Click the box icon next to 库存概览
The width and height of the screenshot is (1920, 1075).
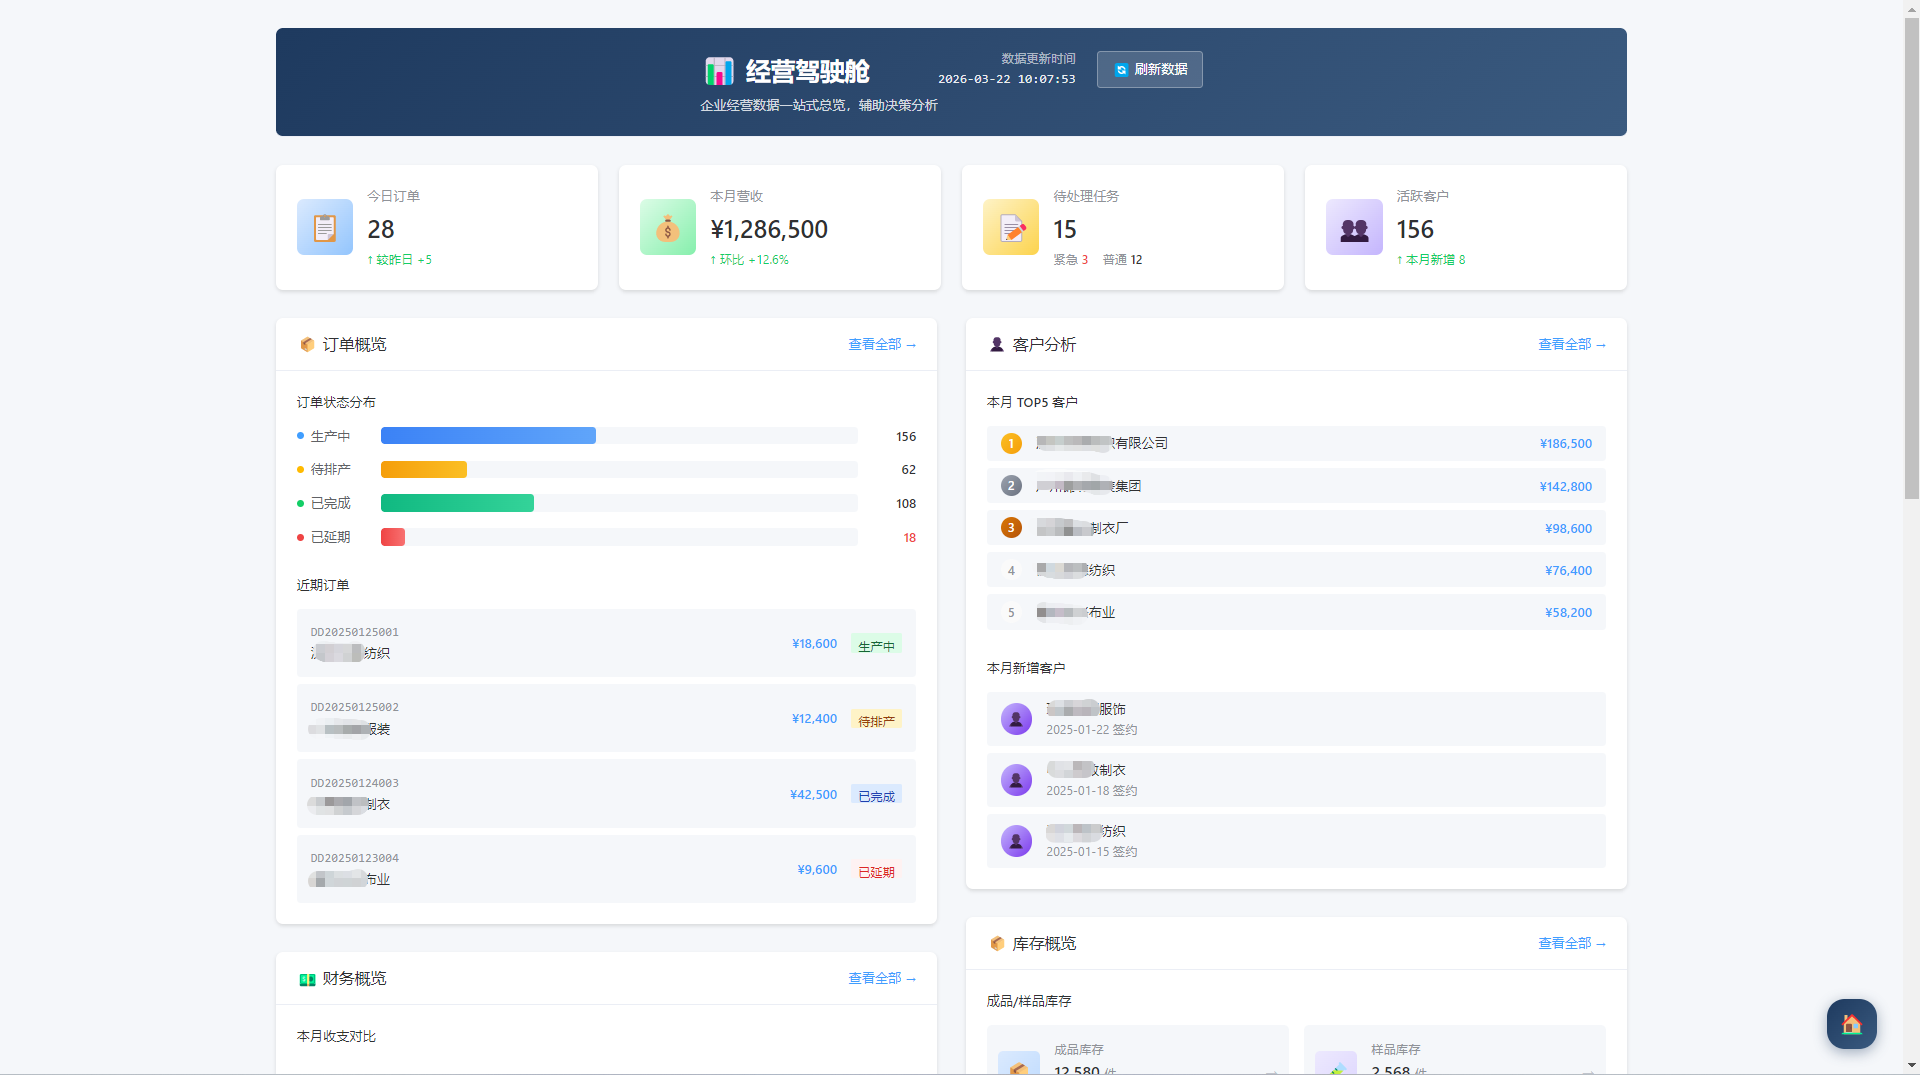[997, 944]
